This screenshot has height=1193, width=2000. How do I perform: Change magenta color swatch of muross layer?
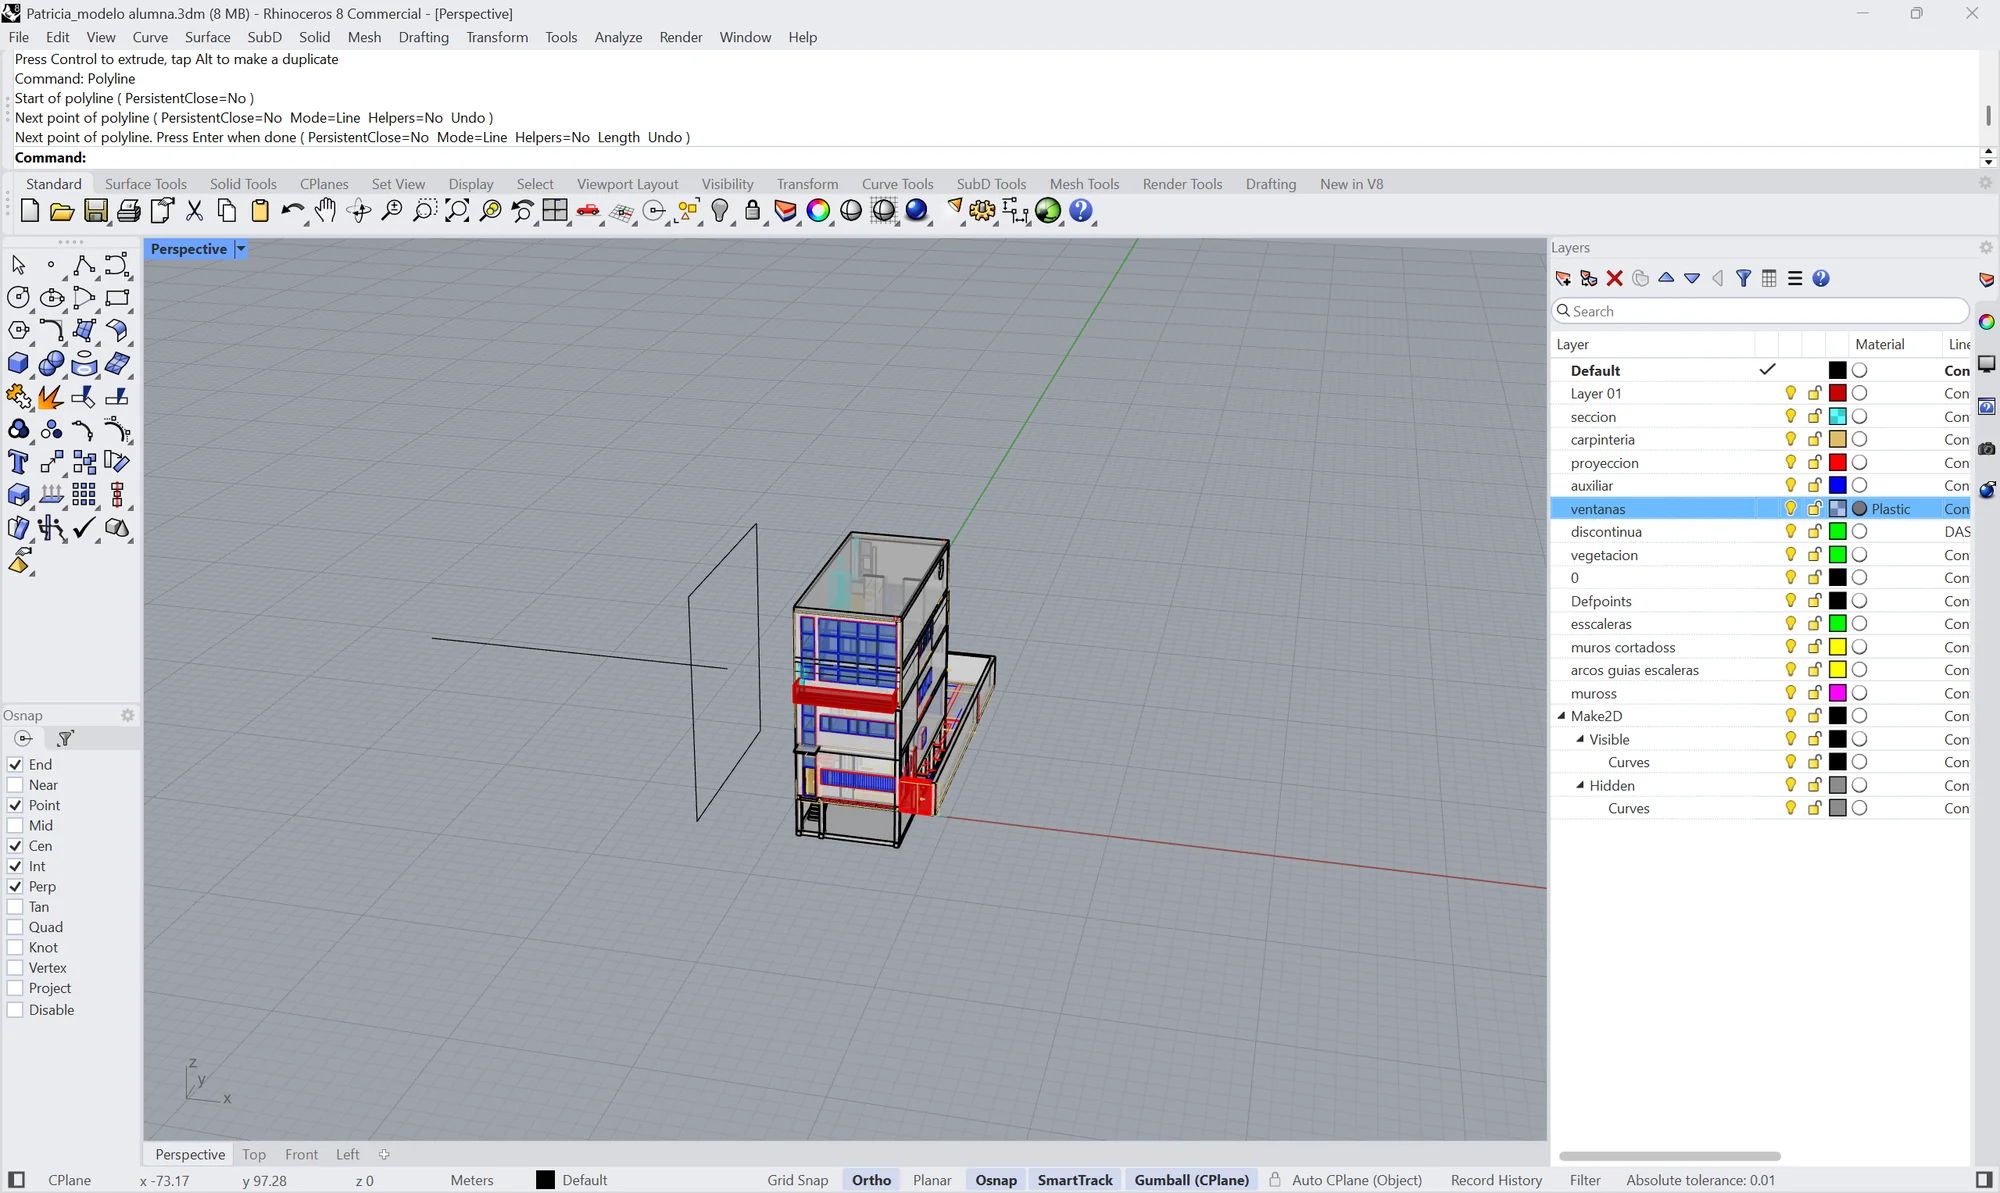tap(1838, 693)
